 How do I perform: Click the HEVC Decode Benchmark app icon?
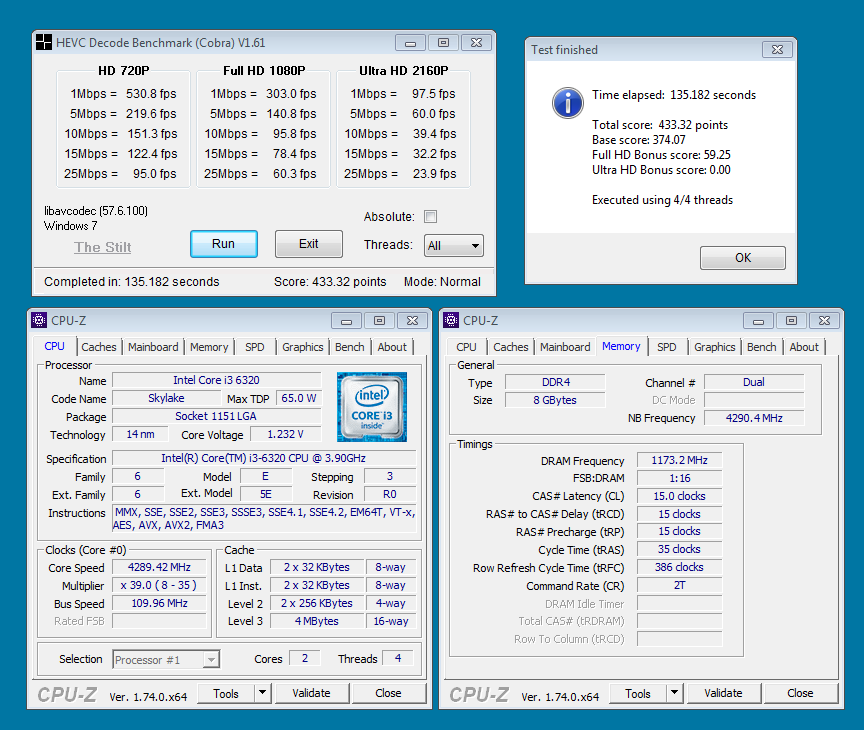point(44,42)
